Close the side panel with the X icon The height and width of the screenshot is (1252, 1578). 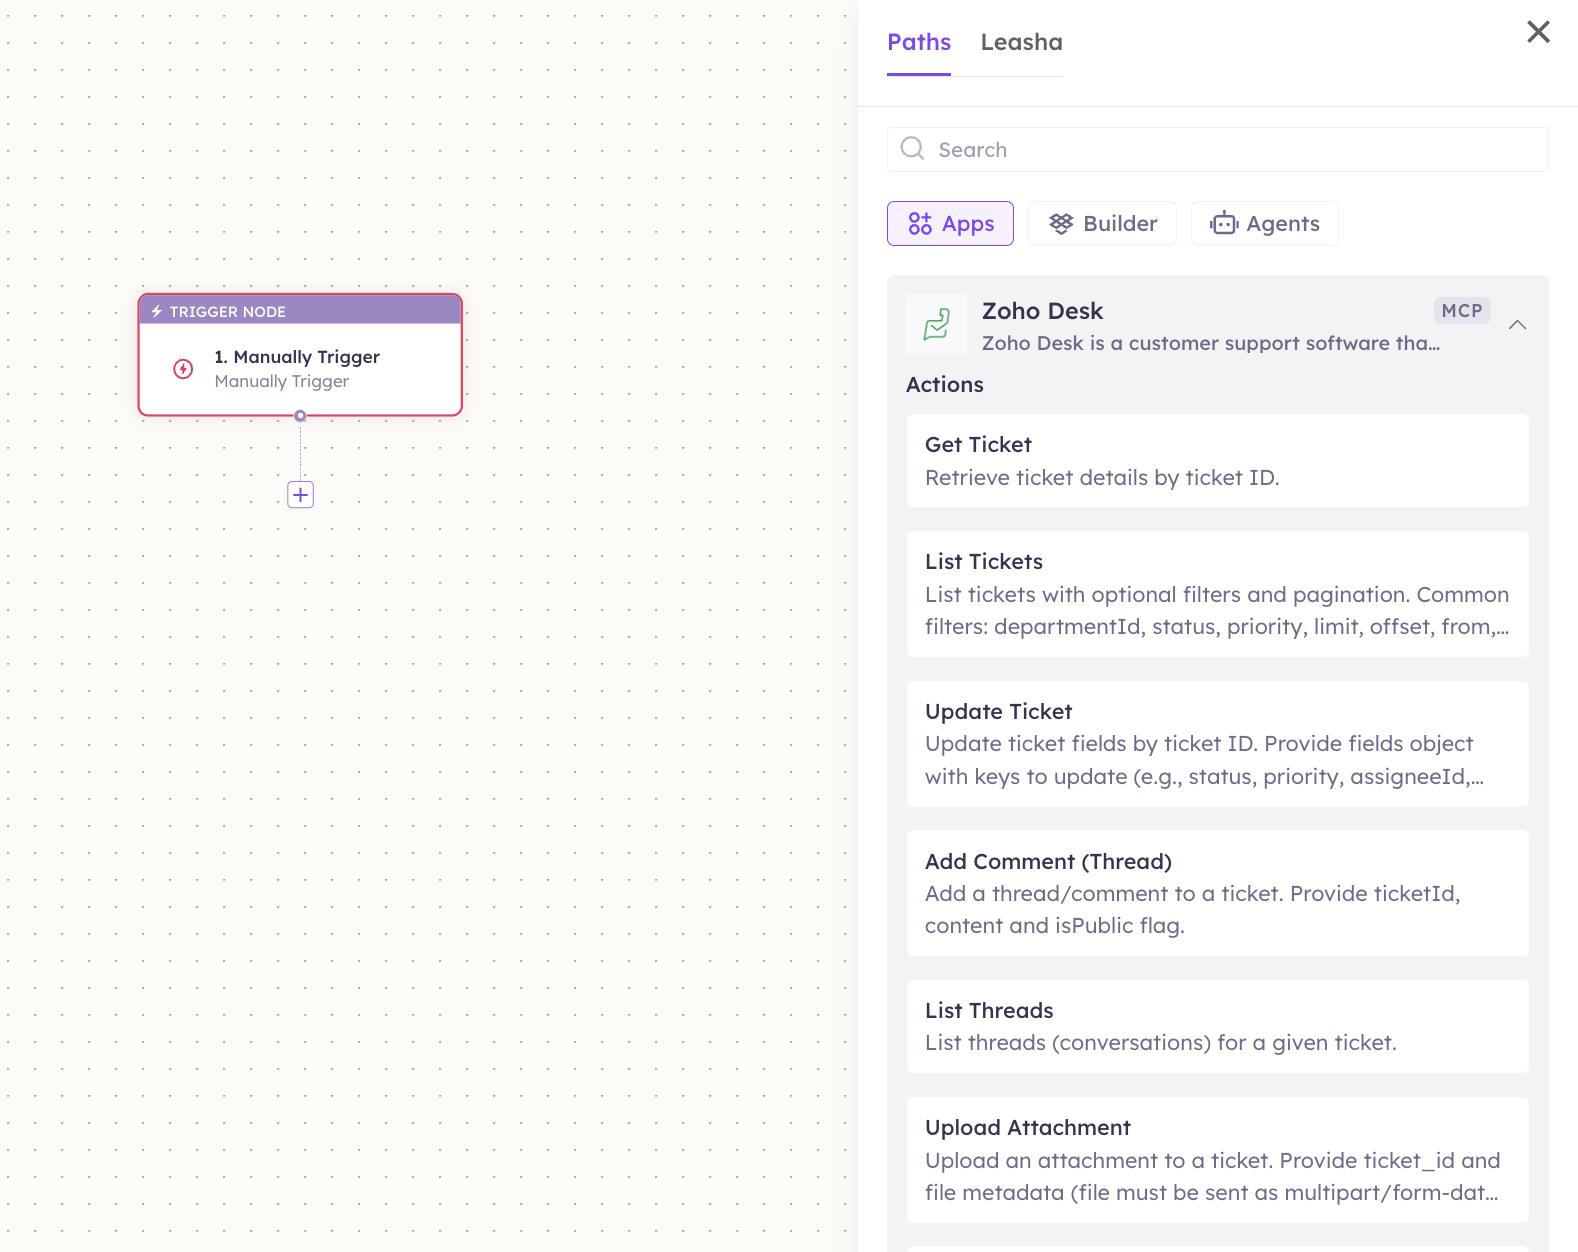(x=1538, y=32)
